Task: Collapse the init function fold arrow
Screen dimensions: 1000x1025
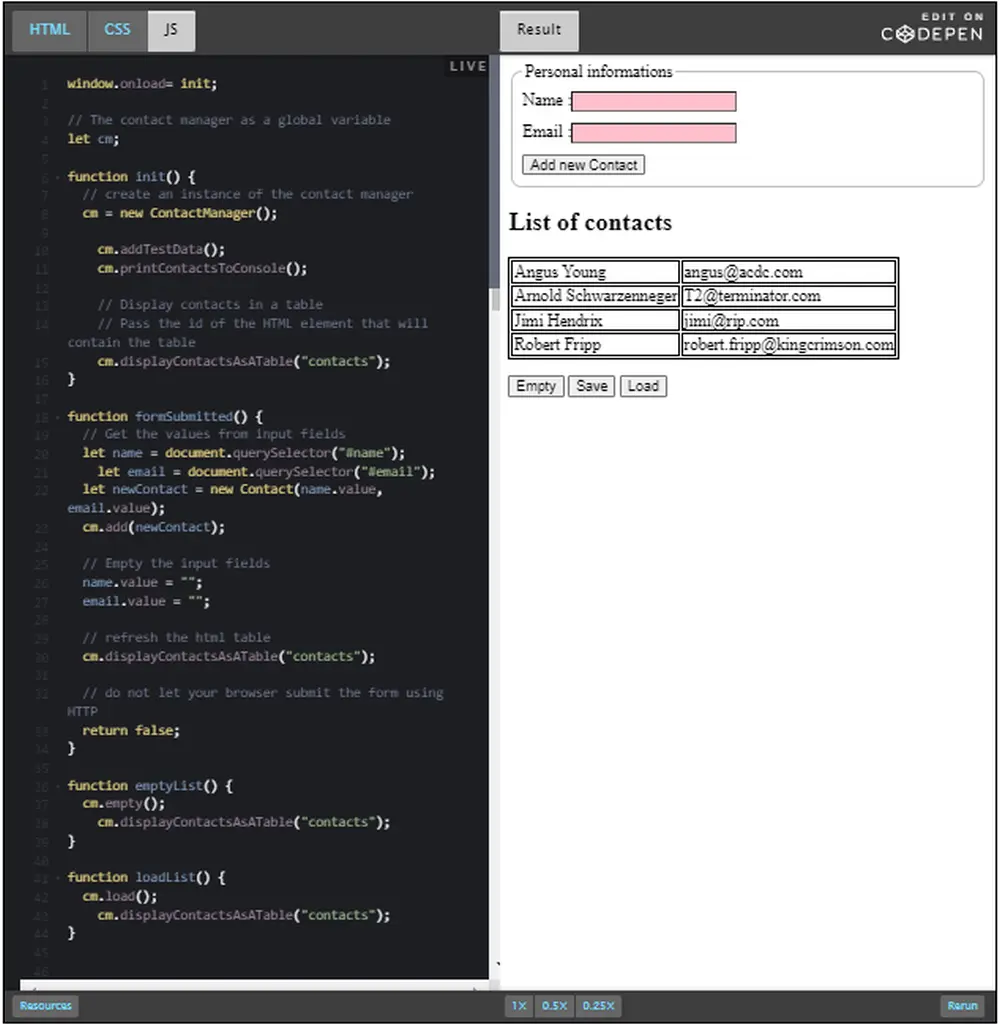Action: coord(58,177)
